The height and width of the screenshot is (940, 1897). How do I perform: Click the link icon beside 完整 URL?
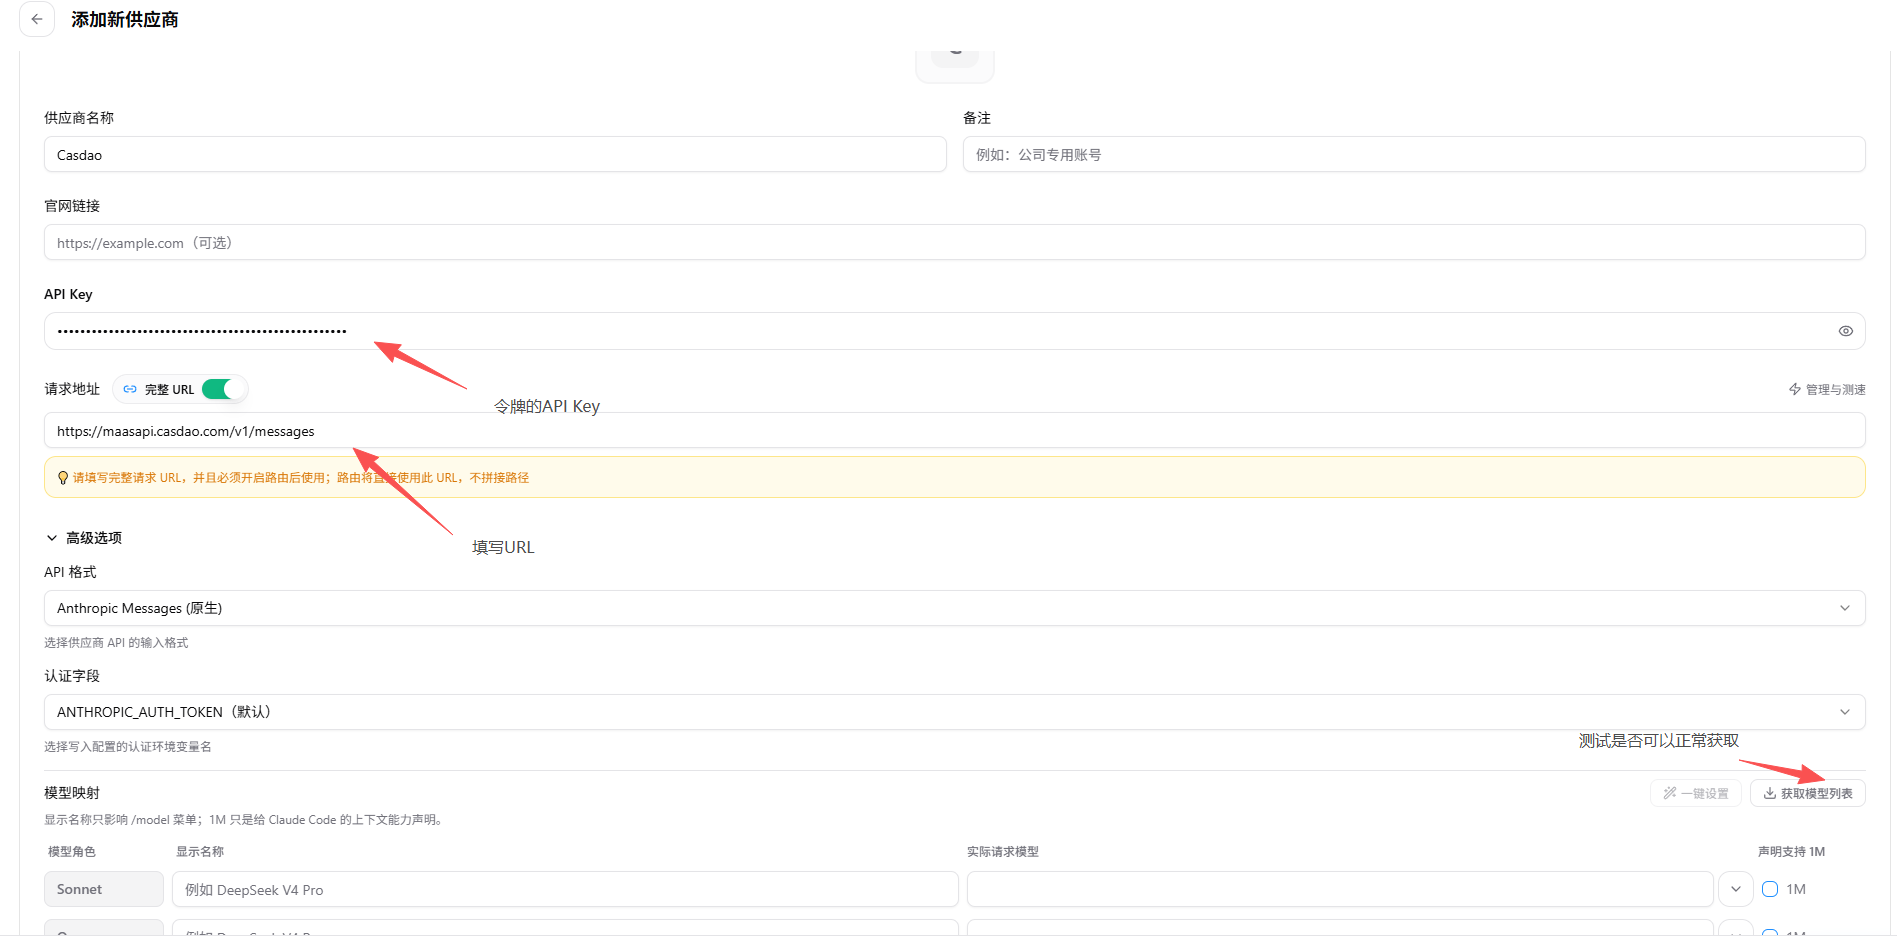pos(130,389)
